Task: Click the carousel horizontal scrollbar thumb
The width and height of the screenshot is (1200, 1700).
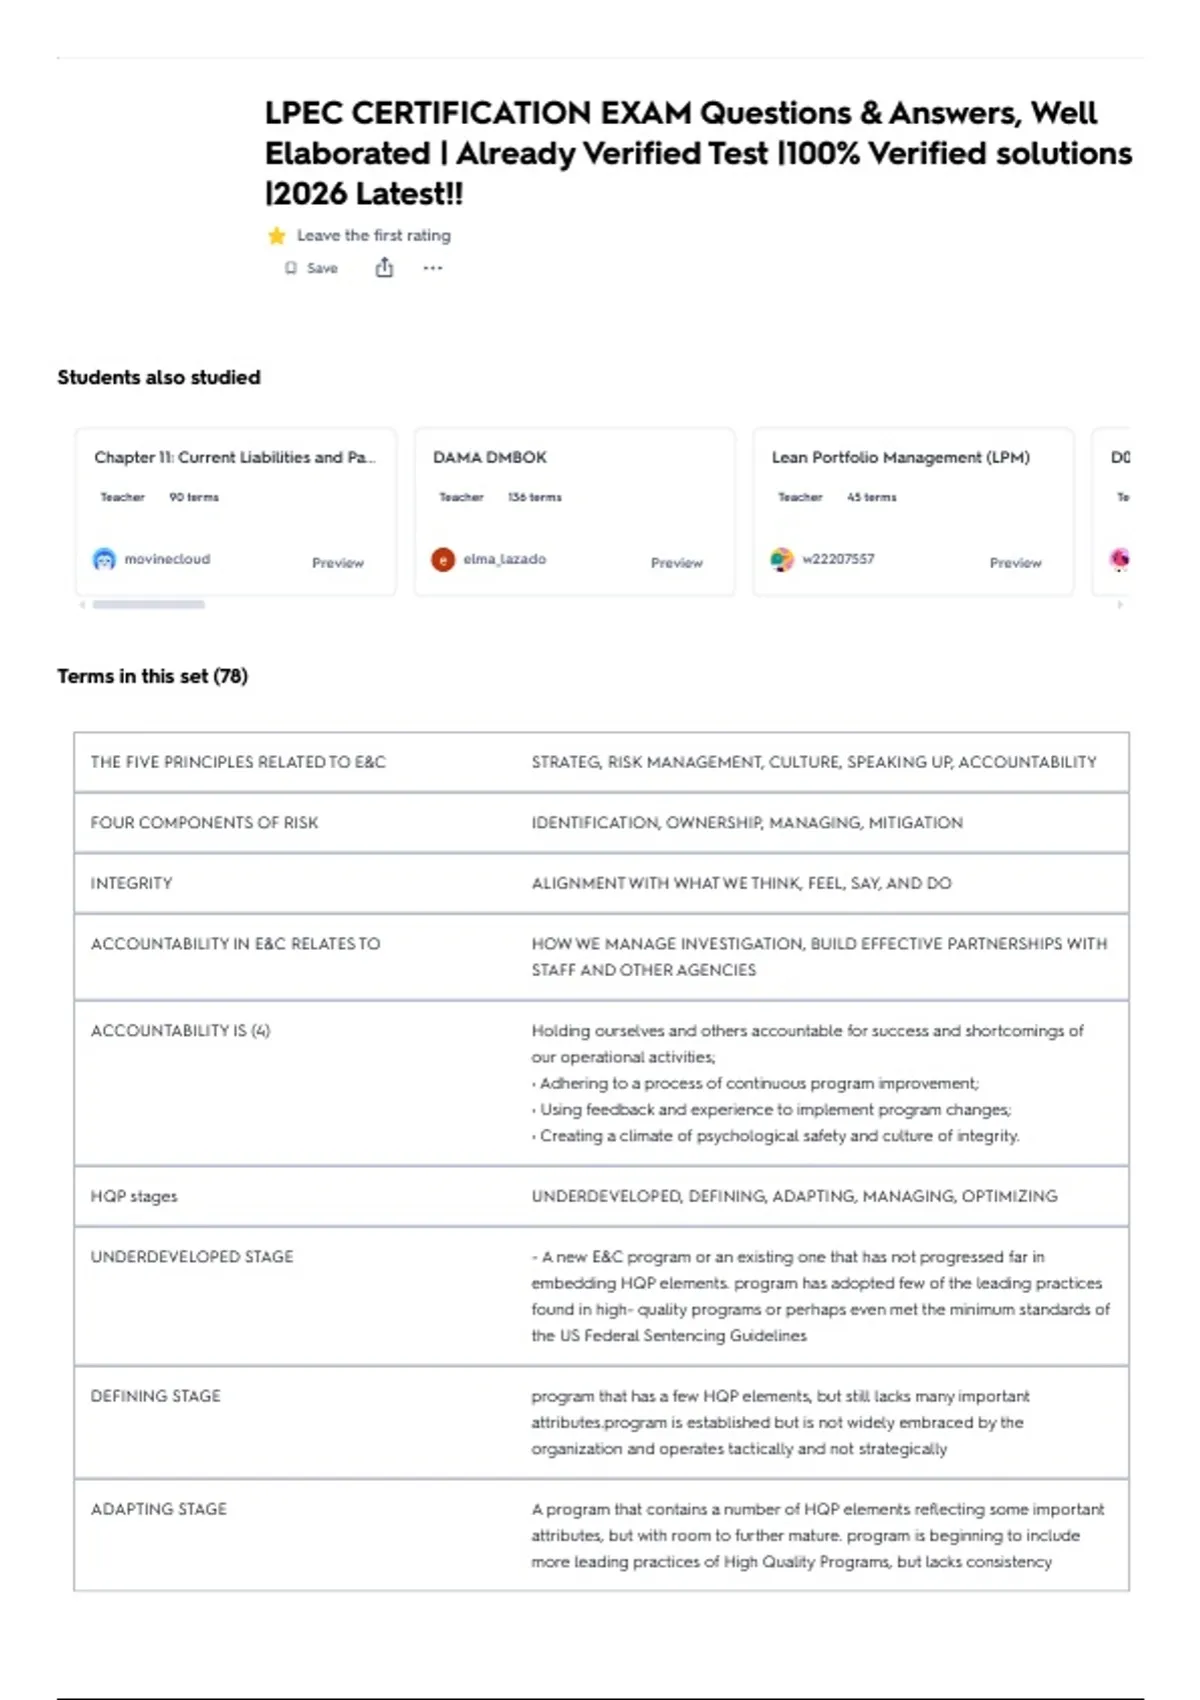Action: pos(149,604)
